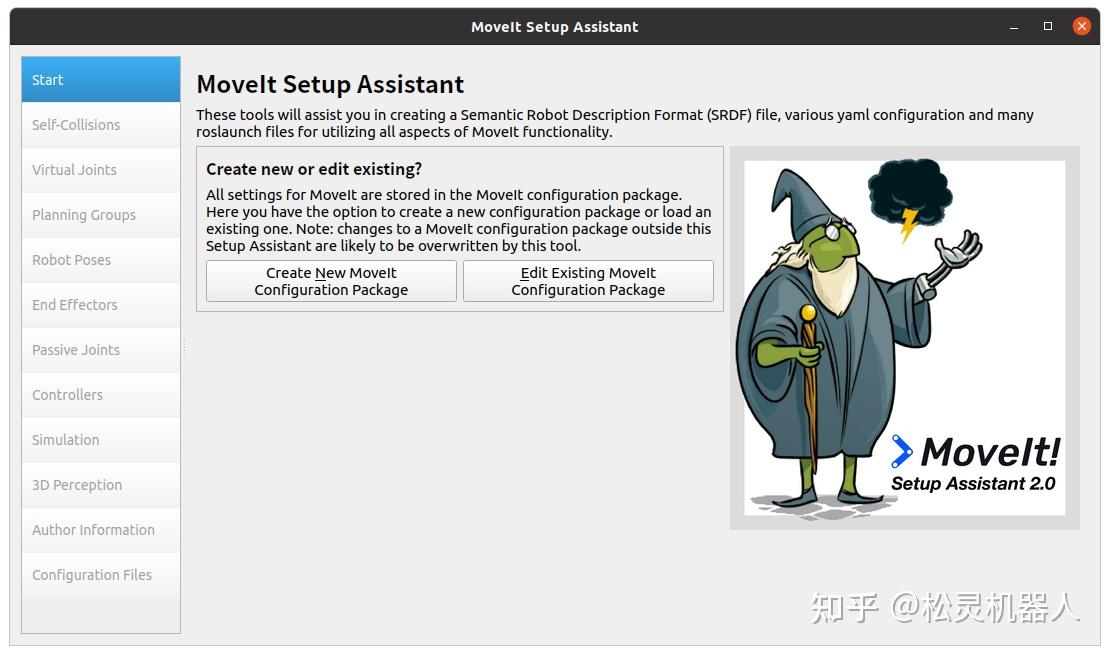Go to Simulation section
This screenshot has width=1110, height=655.
(101, 440)
